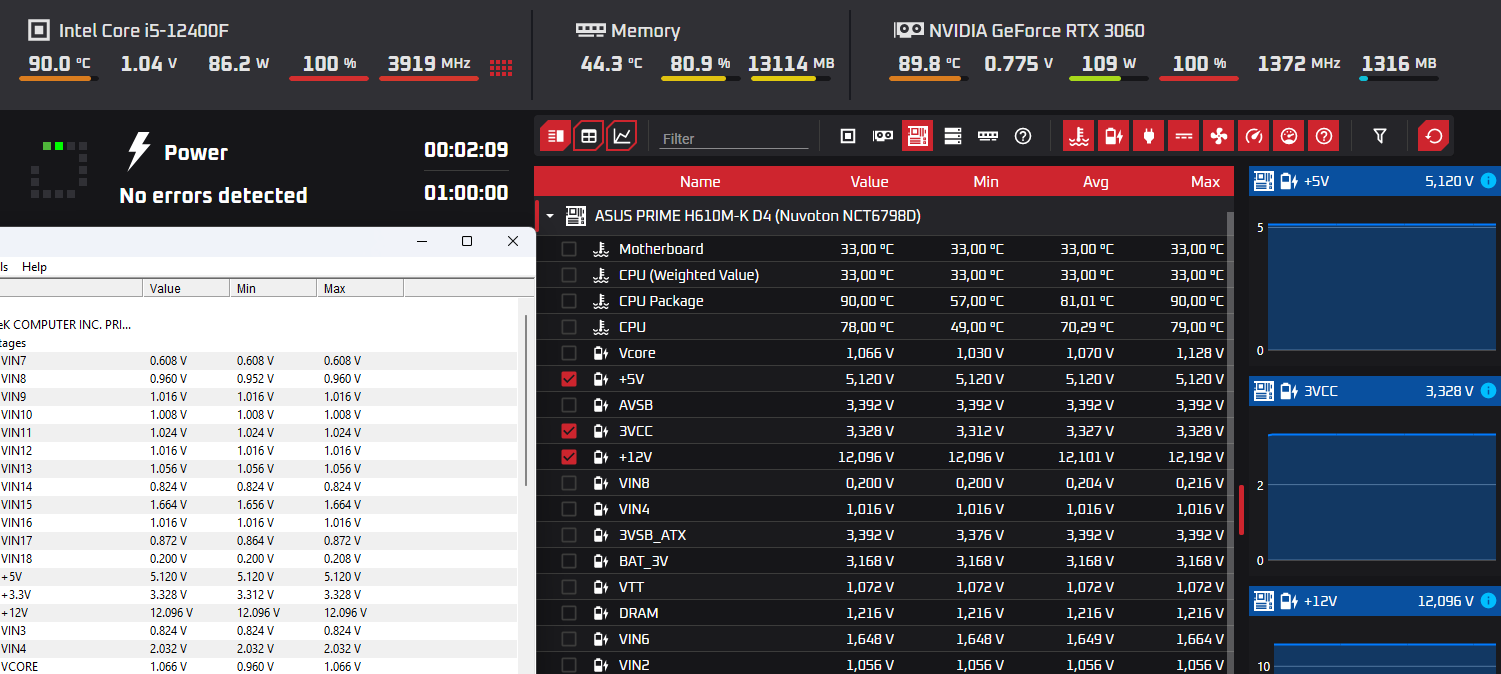Image resolution: width=1501 pixels, height=674 pixels.
Task: Click the CPU Package value 90,00 °C
Action: (x=869, y=301)
